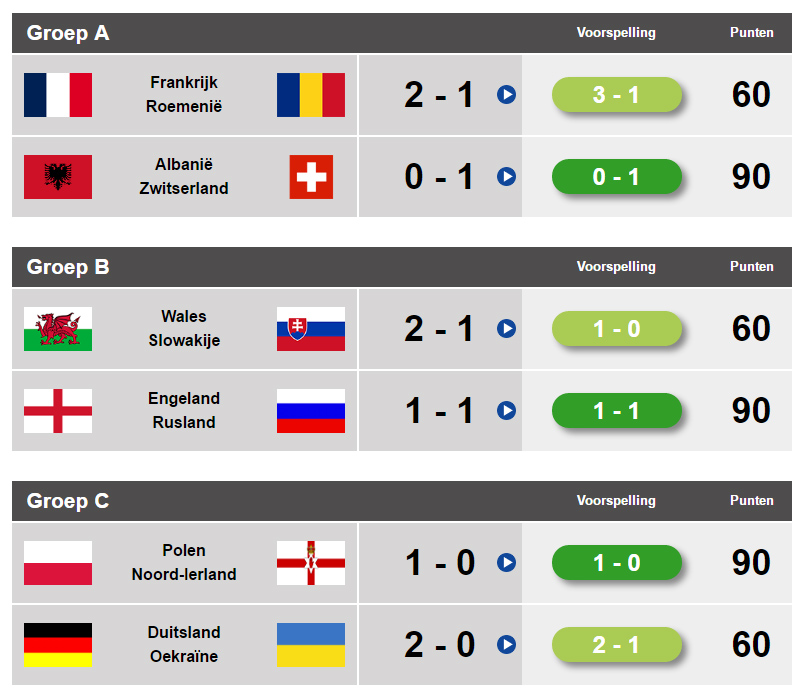Click the Duitsland prediction 2 - 1 pill
The width and height of the screenshot is (803, 697).
pos(616,645)
